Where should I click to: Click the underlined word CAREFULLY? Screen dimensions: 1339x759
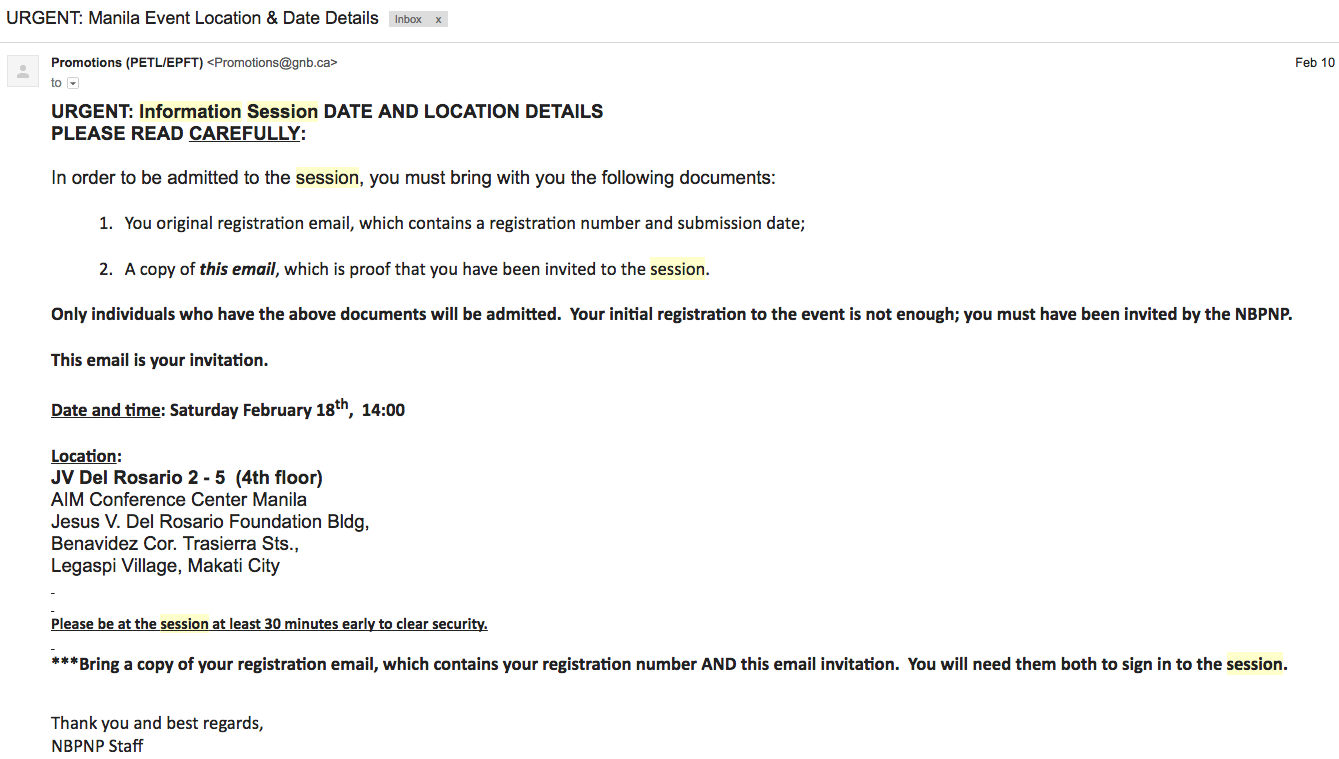click(244, 134)
